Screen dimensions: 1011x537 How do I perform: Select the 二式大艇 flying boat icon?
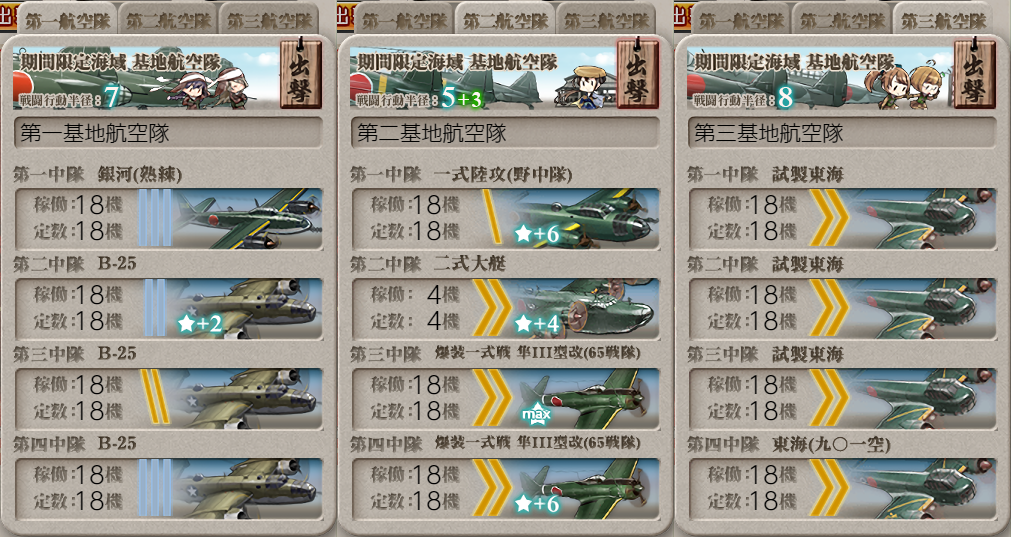tap(584, 308)
